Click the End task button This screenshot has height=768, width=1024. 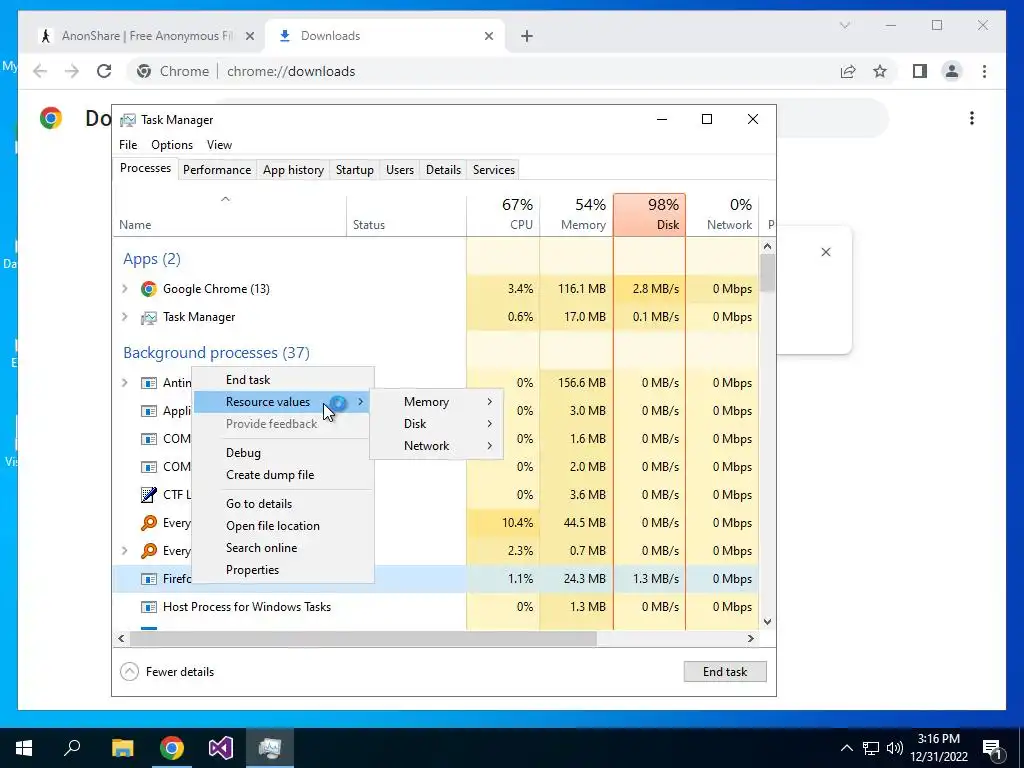click(725, 671)
